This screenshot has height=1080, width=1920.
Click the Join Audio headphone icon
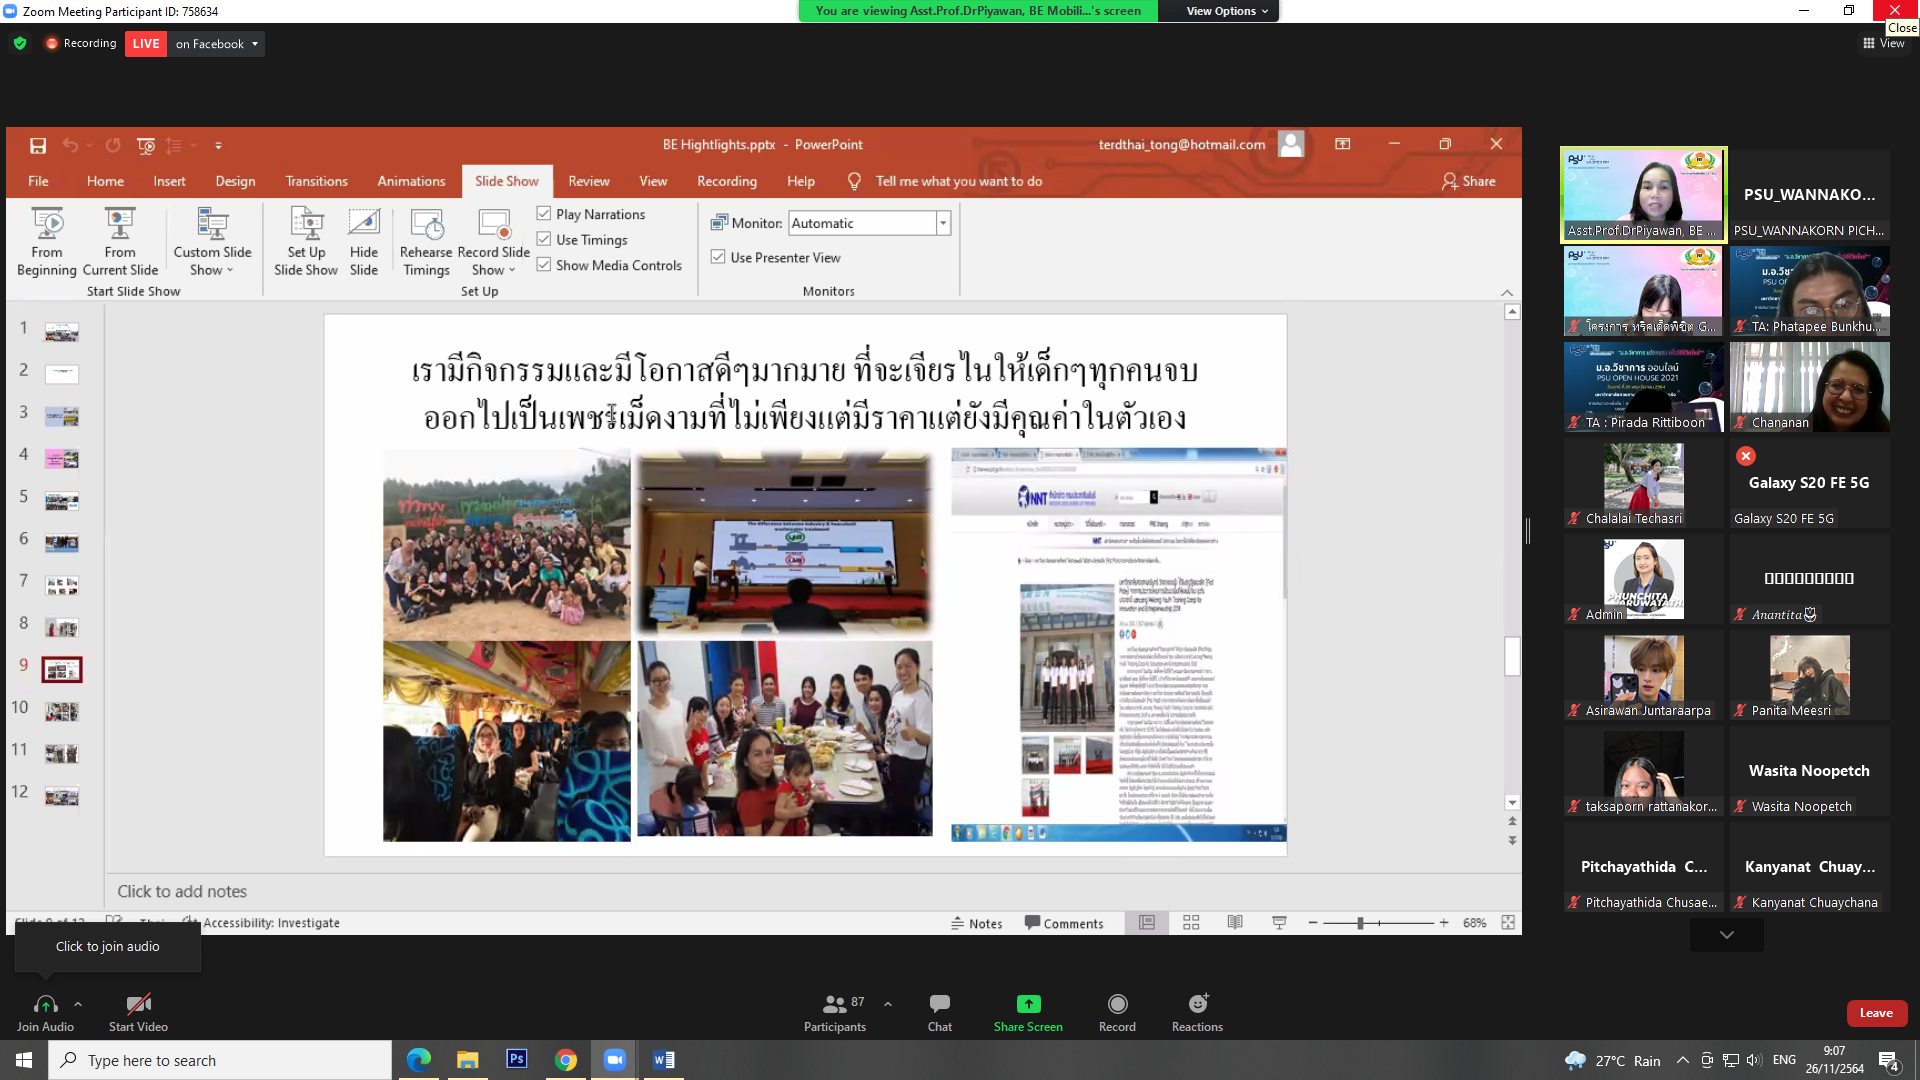click(x=45, y=1003)
